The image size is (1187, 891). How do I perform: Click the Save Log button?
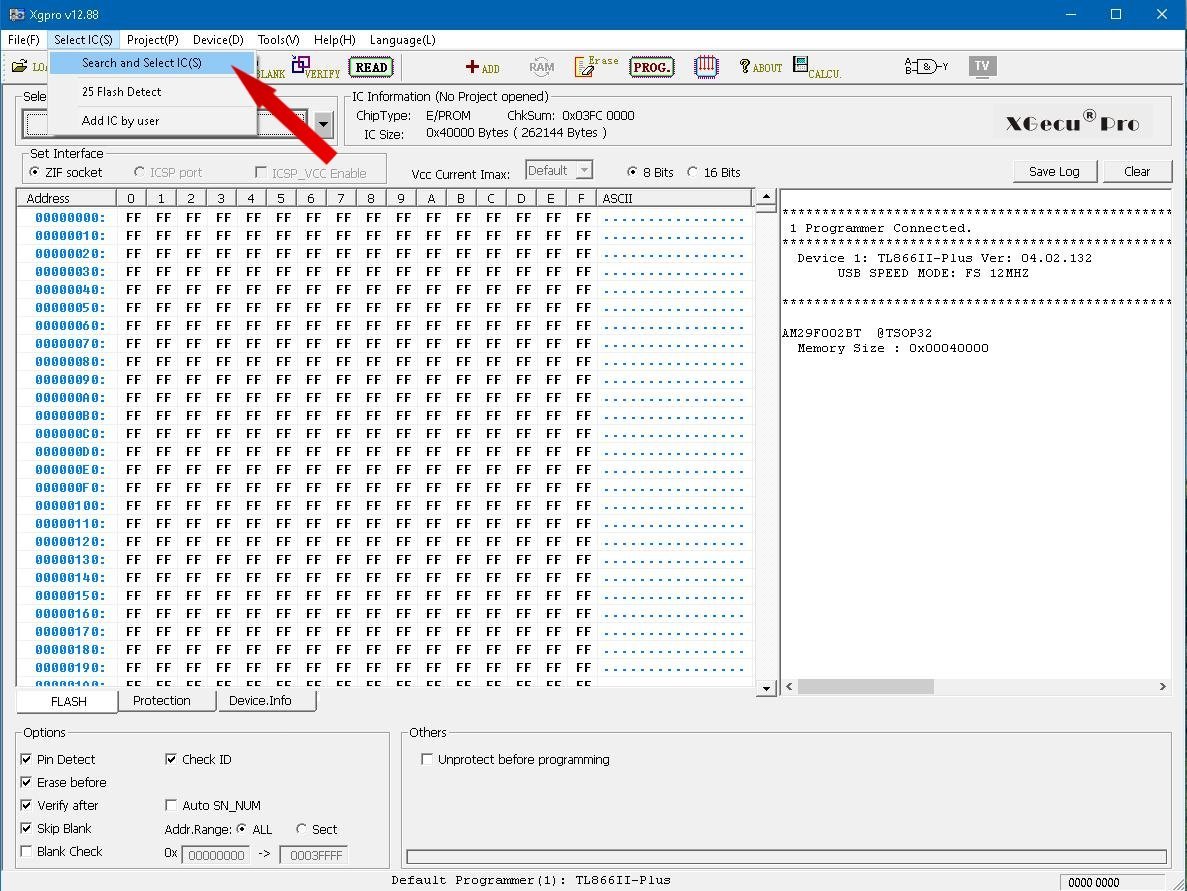click(1055, 172)
